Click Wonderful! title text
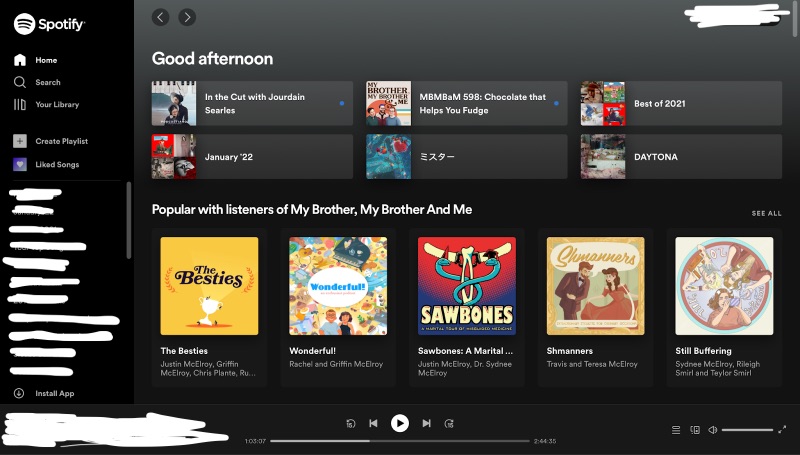The image size is (800, 455). click(312, 351)
